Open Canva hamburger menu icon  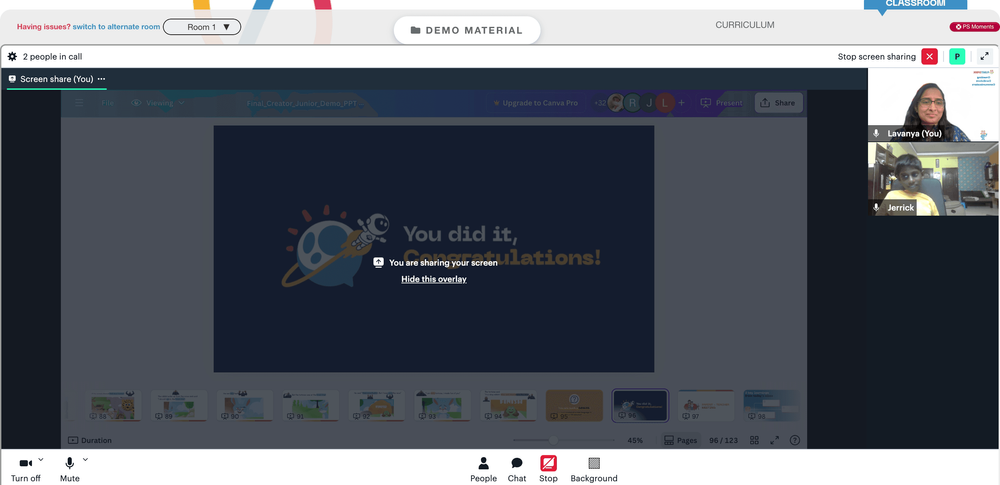(x=79, y=103)
